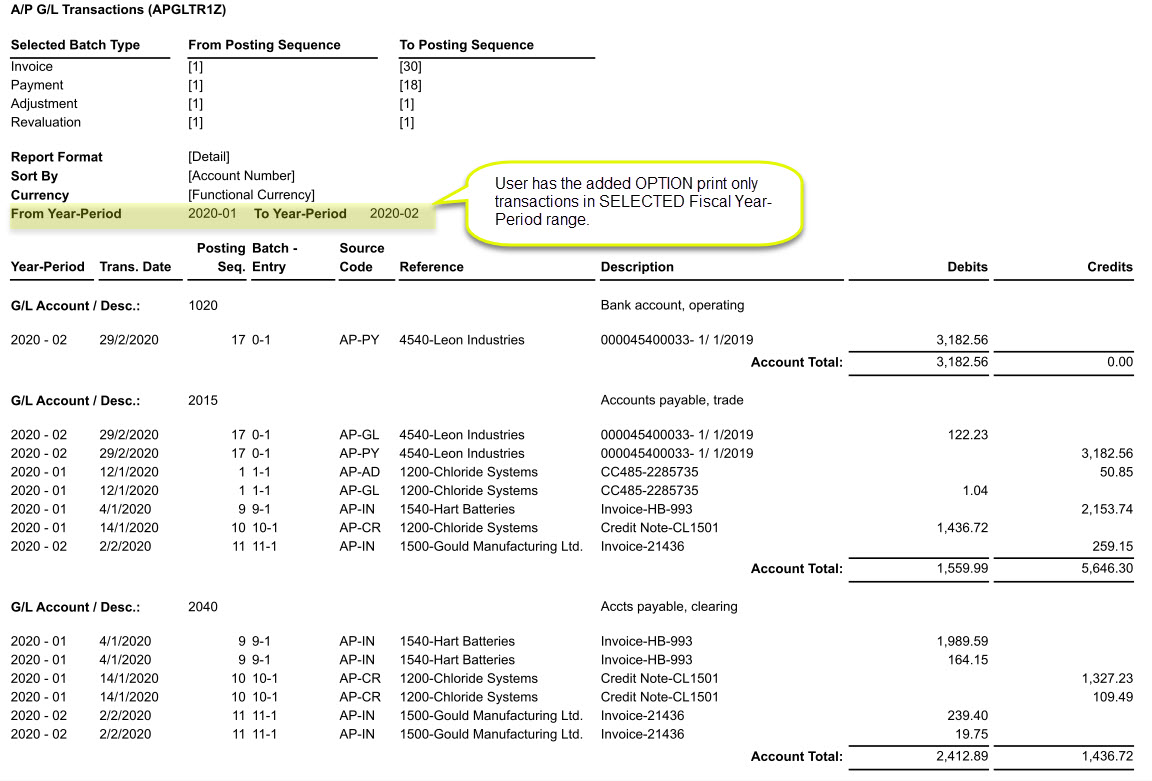The image size is (1152, 781).
Task: Click account 2015 total credits 5,646.30
Action: pos(1106,569)
